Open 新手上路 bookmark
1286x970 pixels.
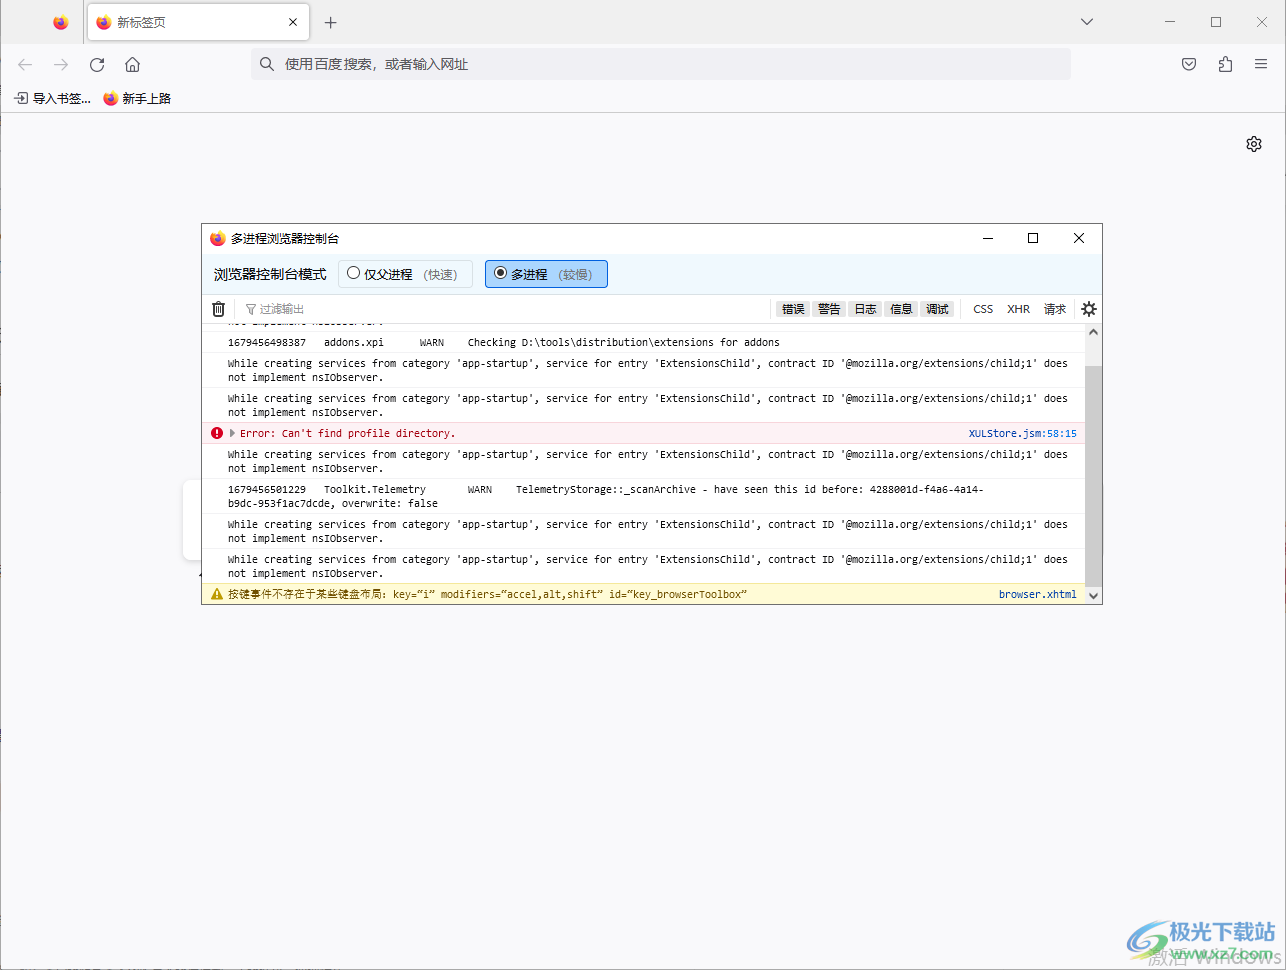pos(137,98)
